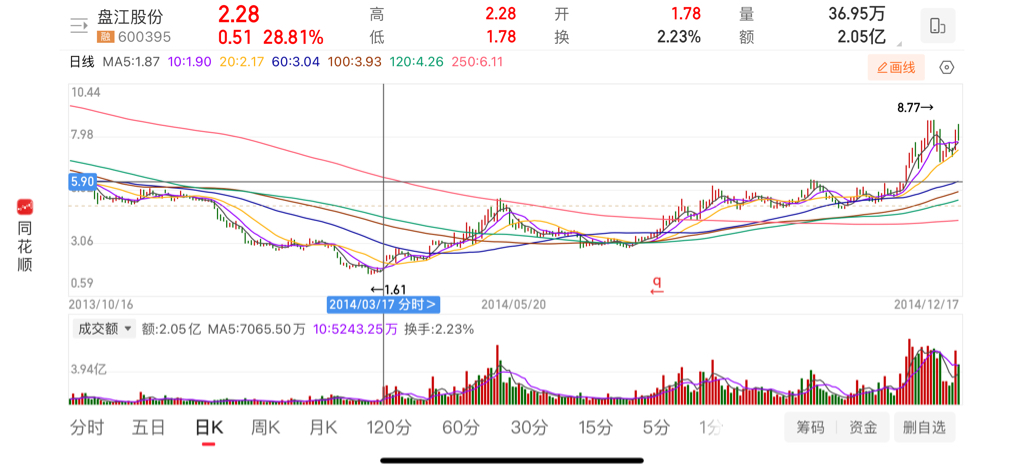1024x473 pixels.
Task: Tap the 1.61 low price annotation
Action: click(388, 289)
